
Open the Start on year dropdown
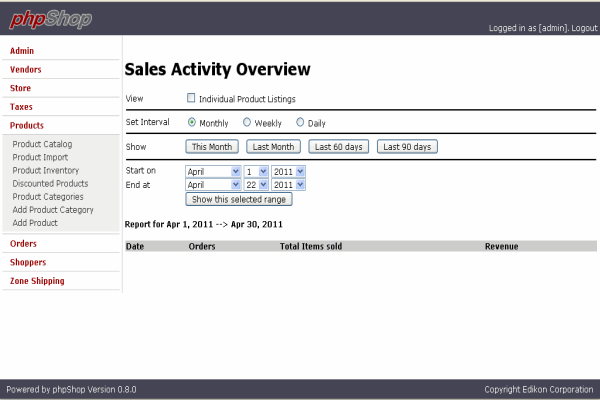pyautogui.click(x=288, y=171)
